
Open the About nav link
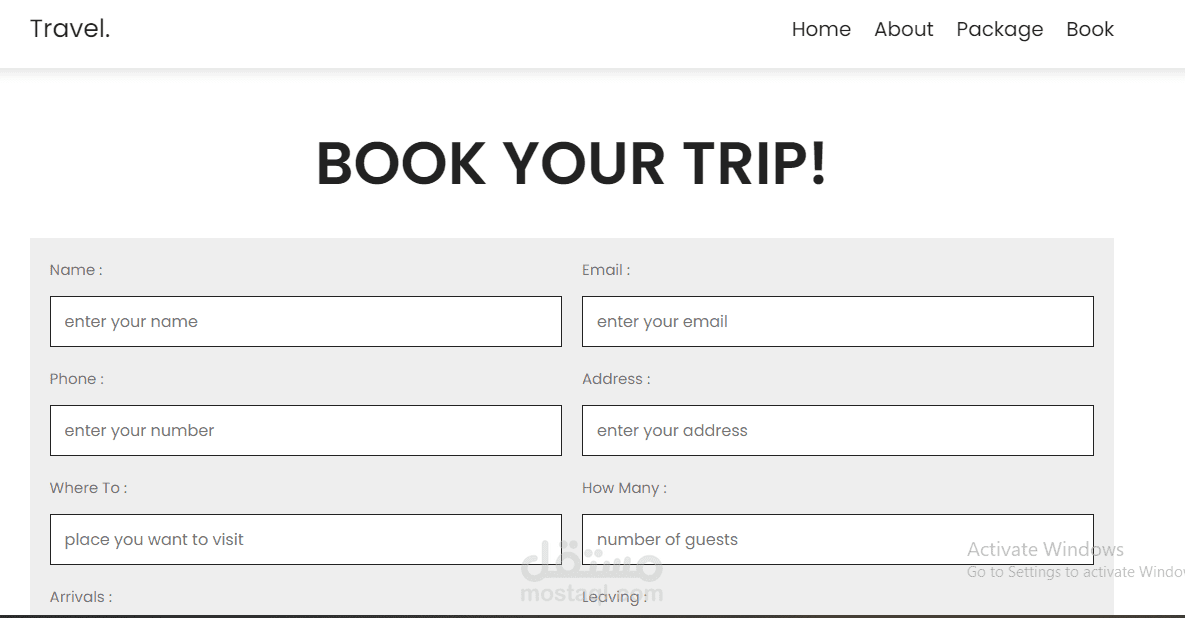pyautogui.click(x=903, y=29)
